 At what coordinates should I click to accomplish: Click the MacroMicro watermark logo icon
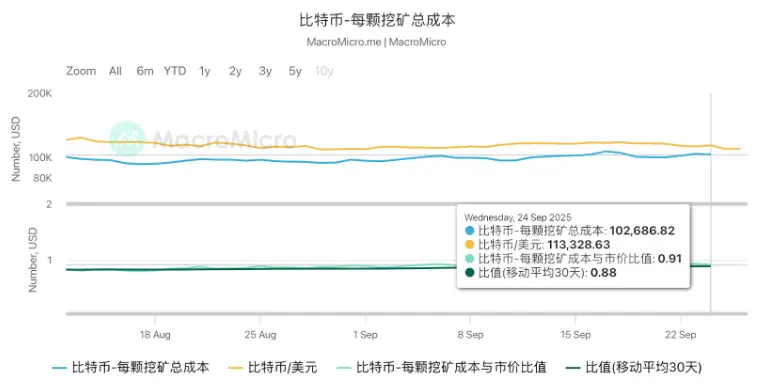pos(127,139)
